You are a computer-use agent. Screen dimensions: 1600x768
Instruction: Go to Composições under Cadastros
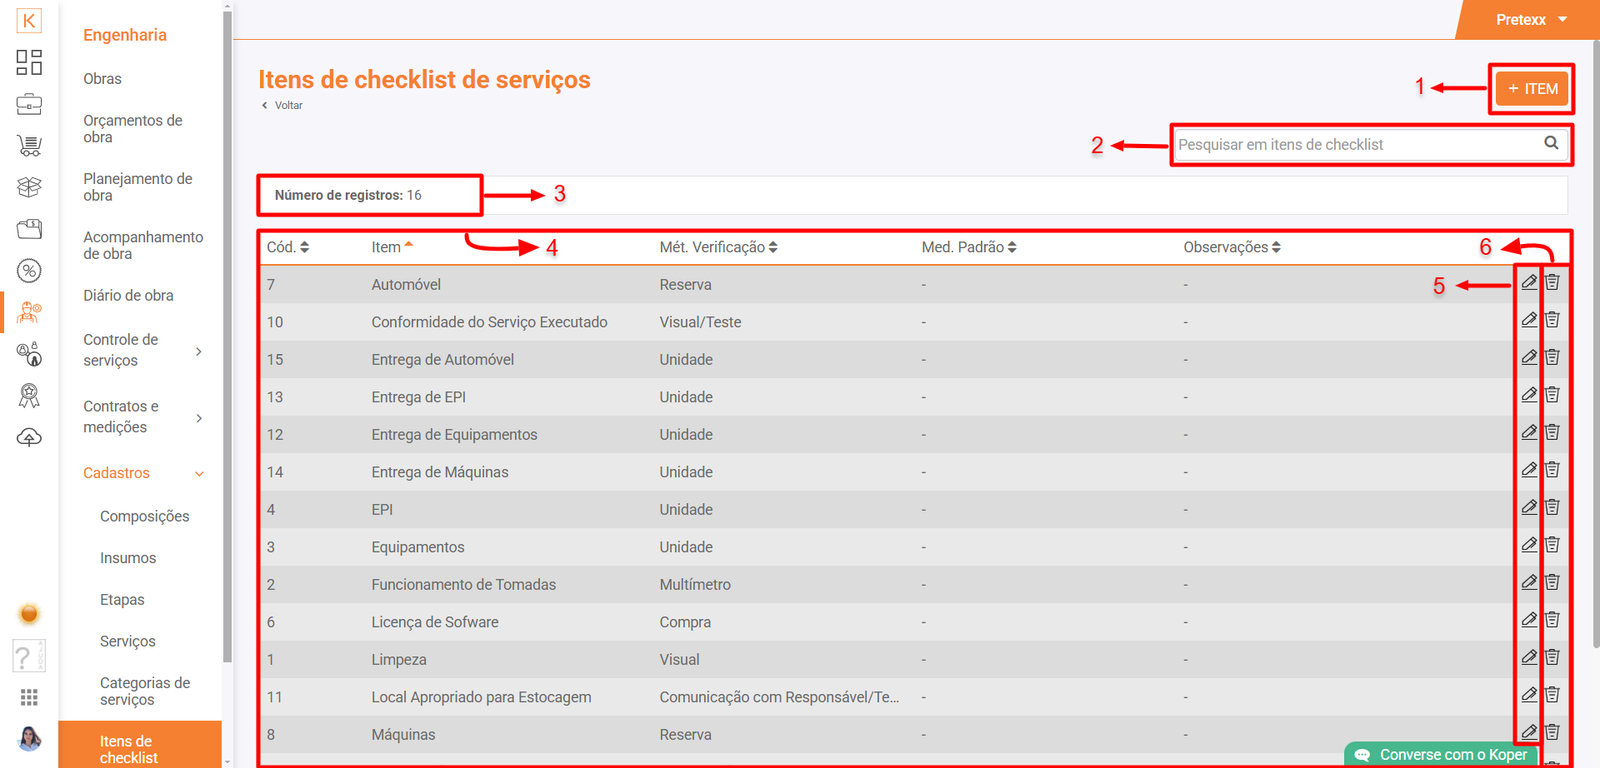pos(144,516)
